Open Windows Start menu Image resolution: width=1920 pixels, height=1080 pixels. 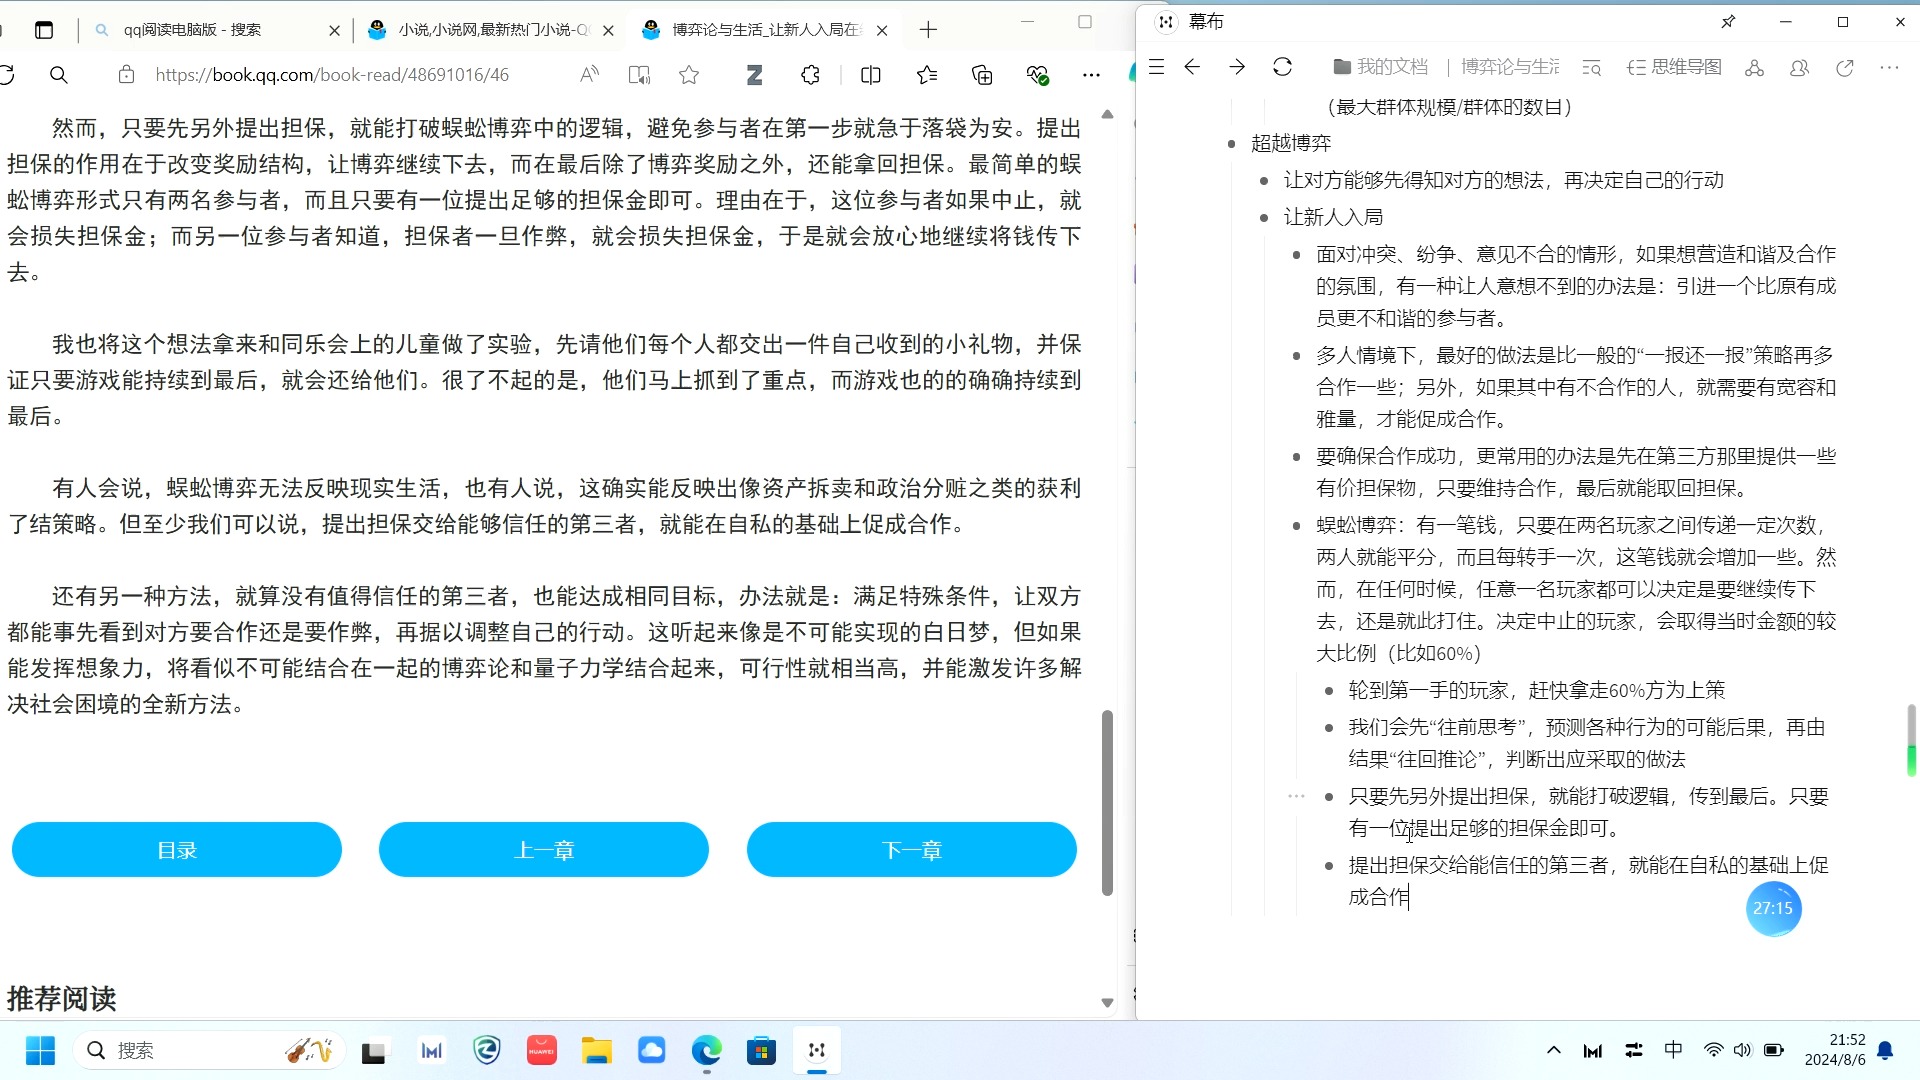tap(41, 1051)
